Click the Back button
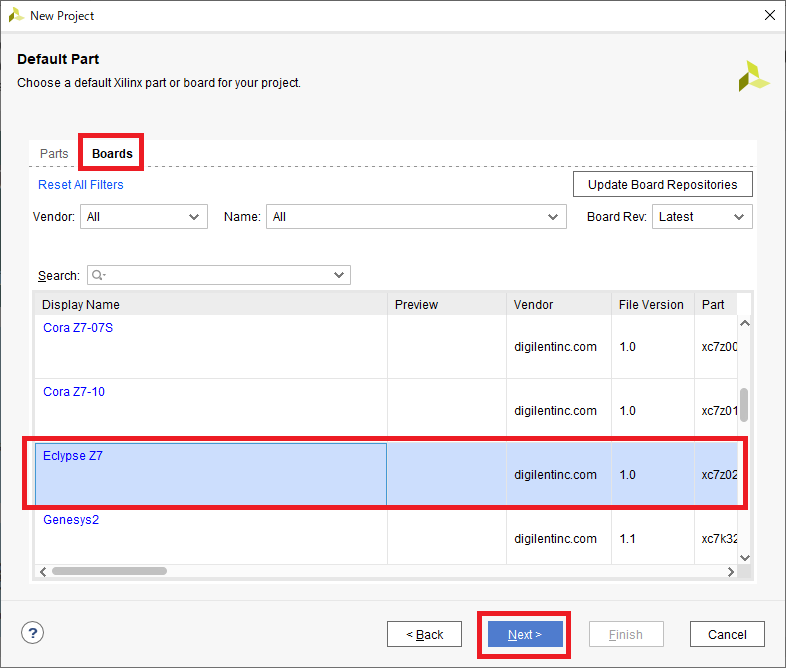Viewport: 786px width, 668px height. tap(424, 634)
